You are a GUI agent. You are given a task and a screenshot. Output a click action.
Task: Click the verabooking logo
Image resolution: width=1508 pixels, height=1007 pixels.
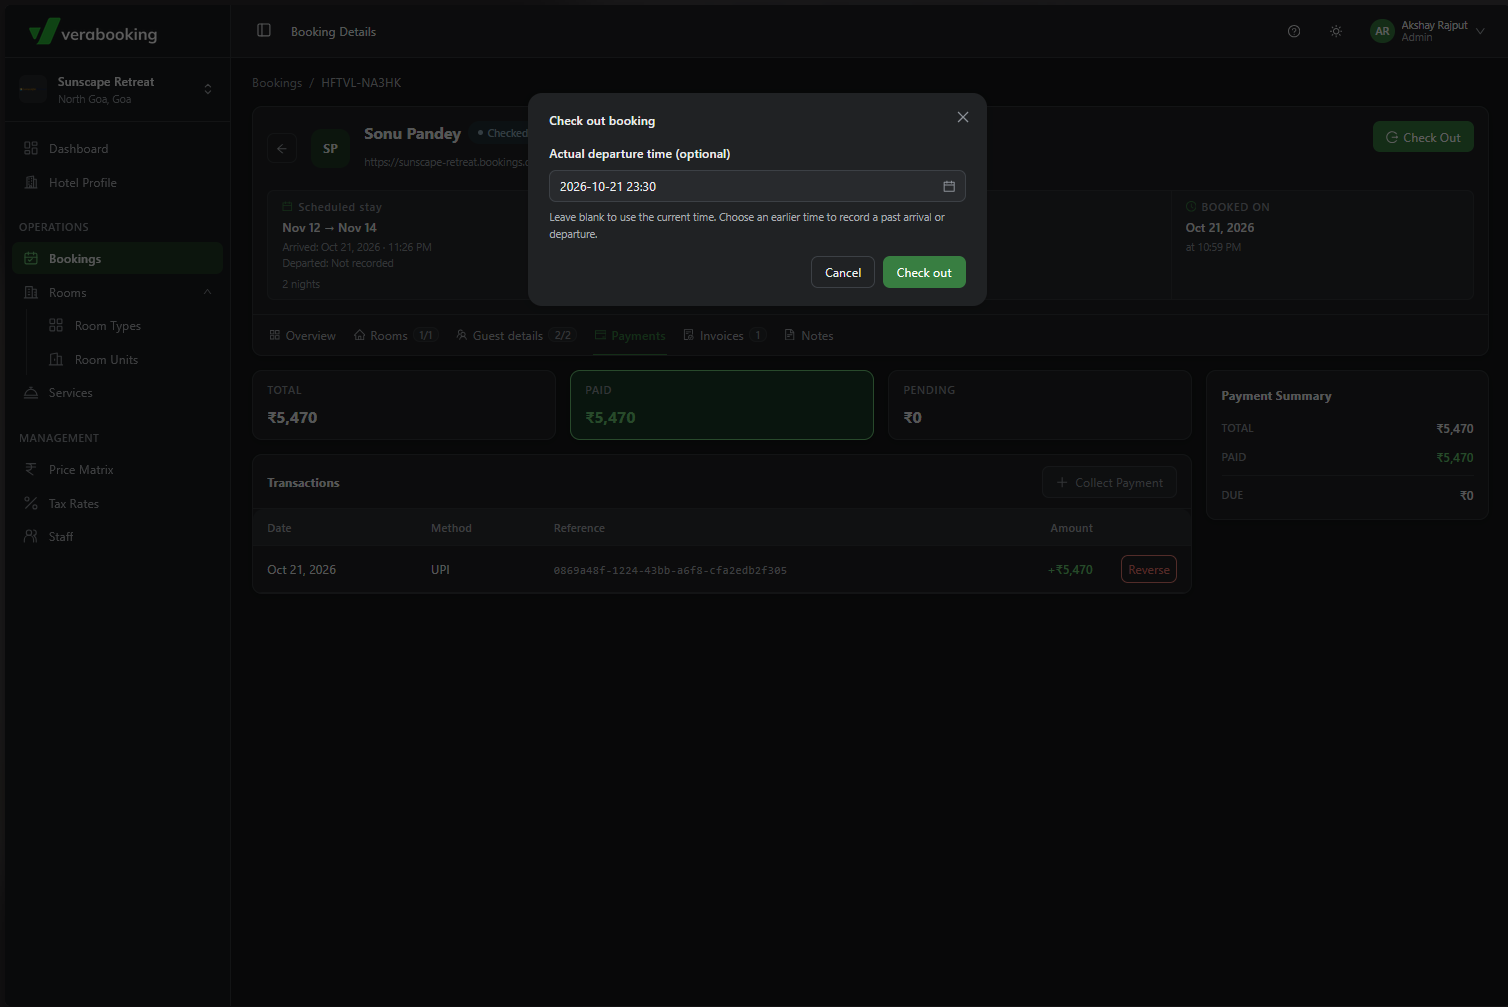pos(93,33)
